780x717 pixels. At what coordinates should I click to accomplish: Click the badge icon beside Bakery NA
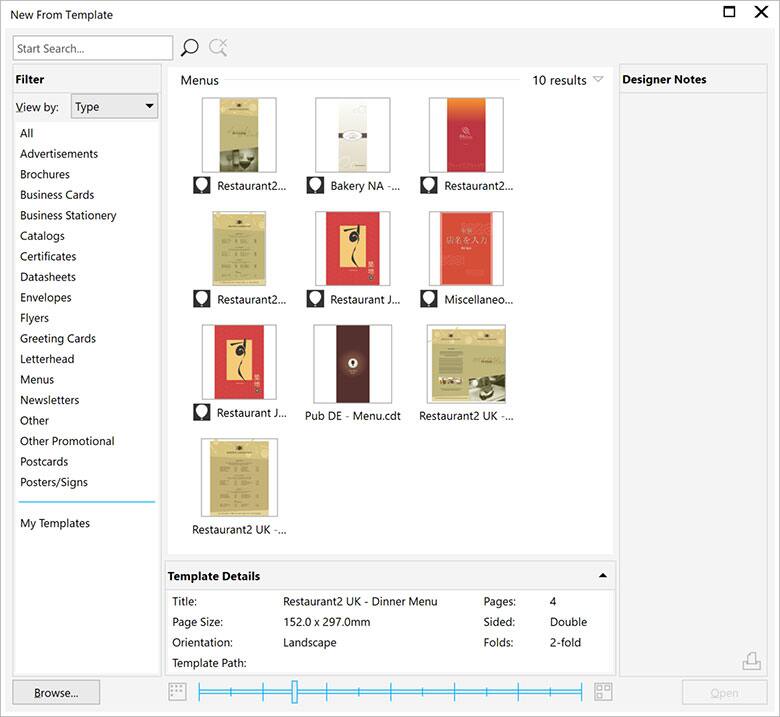315,186
